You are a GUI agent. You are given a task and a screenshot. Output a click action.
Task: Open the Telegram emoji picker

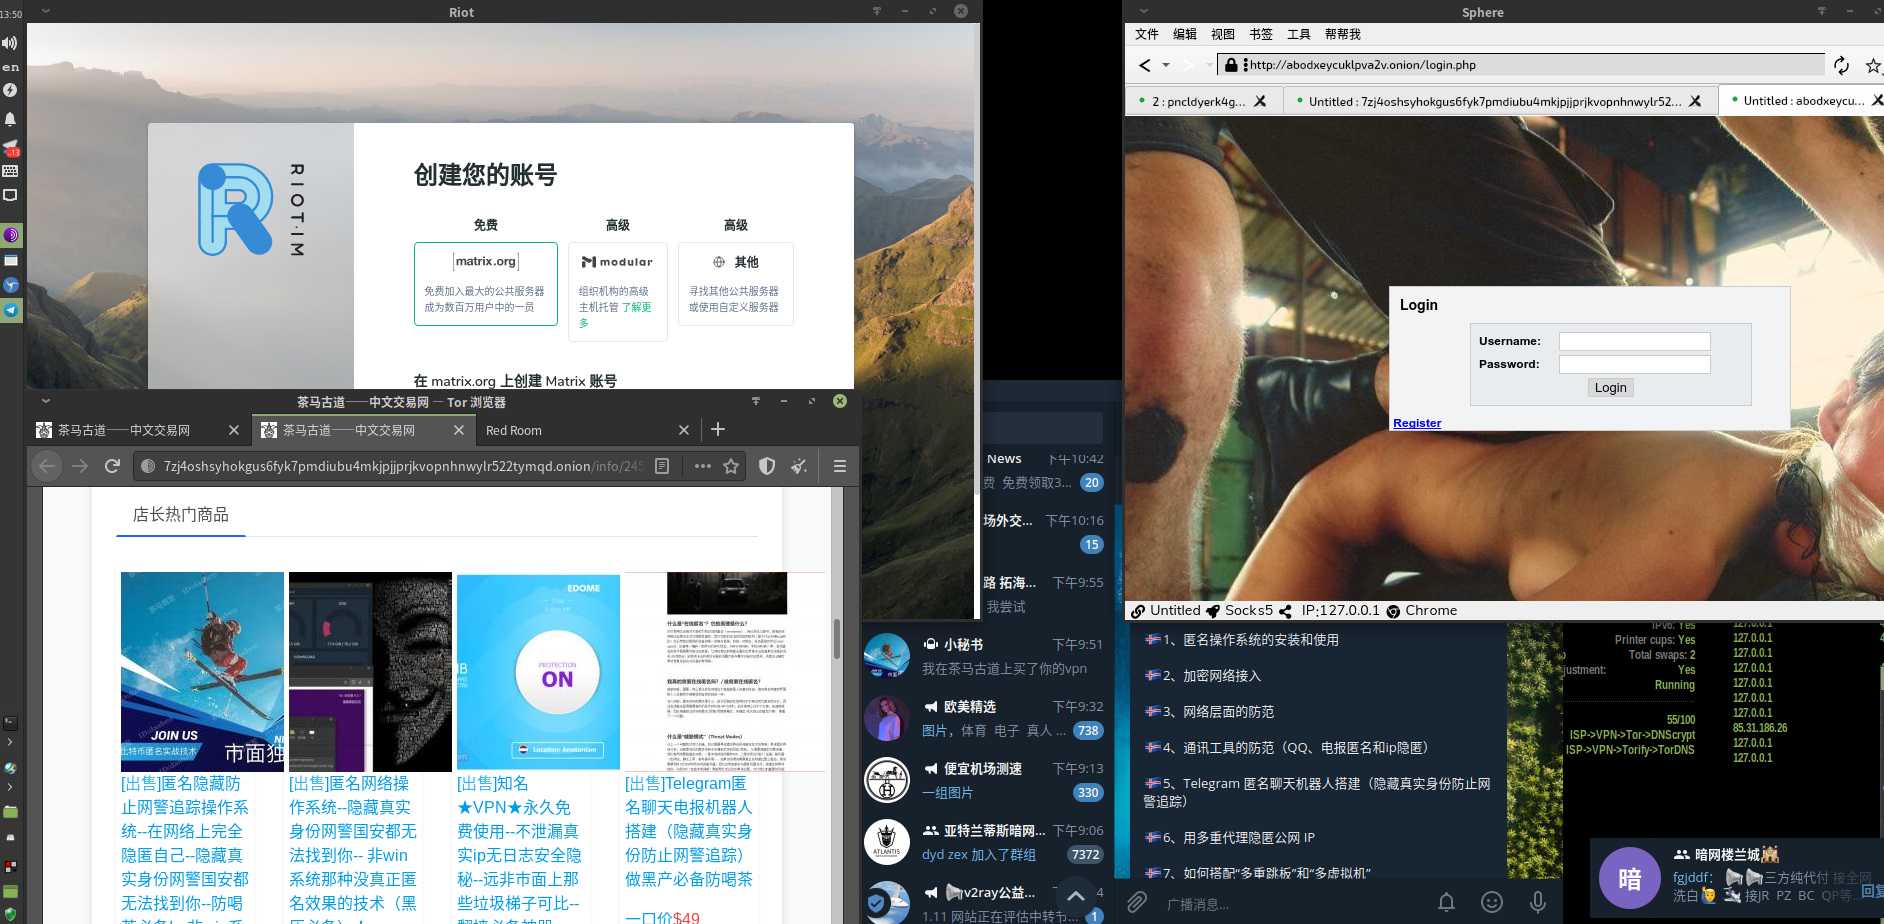(1492, 902)
